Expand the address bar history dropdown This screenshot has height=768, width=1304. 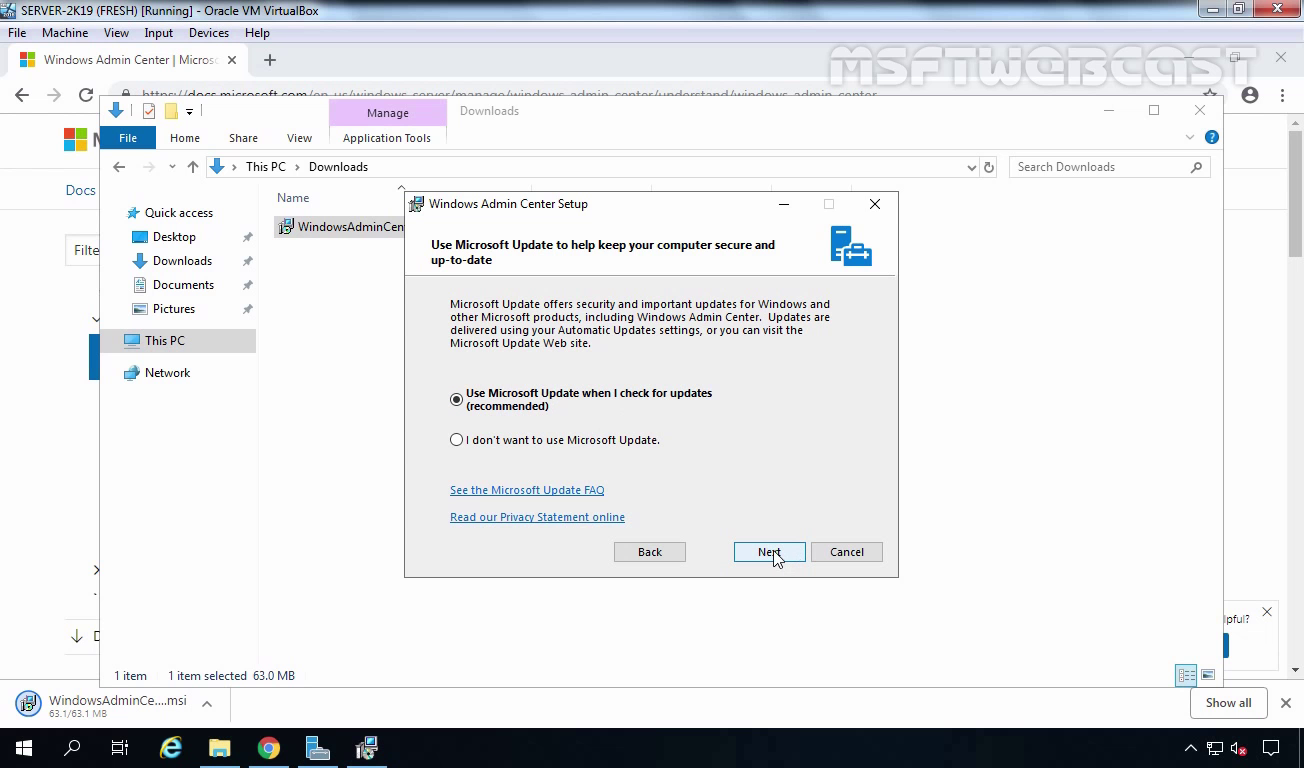coord(971,167)
